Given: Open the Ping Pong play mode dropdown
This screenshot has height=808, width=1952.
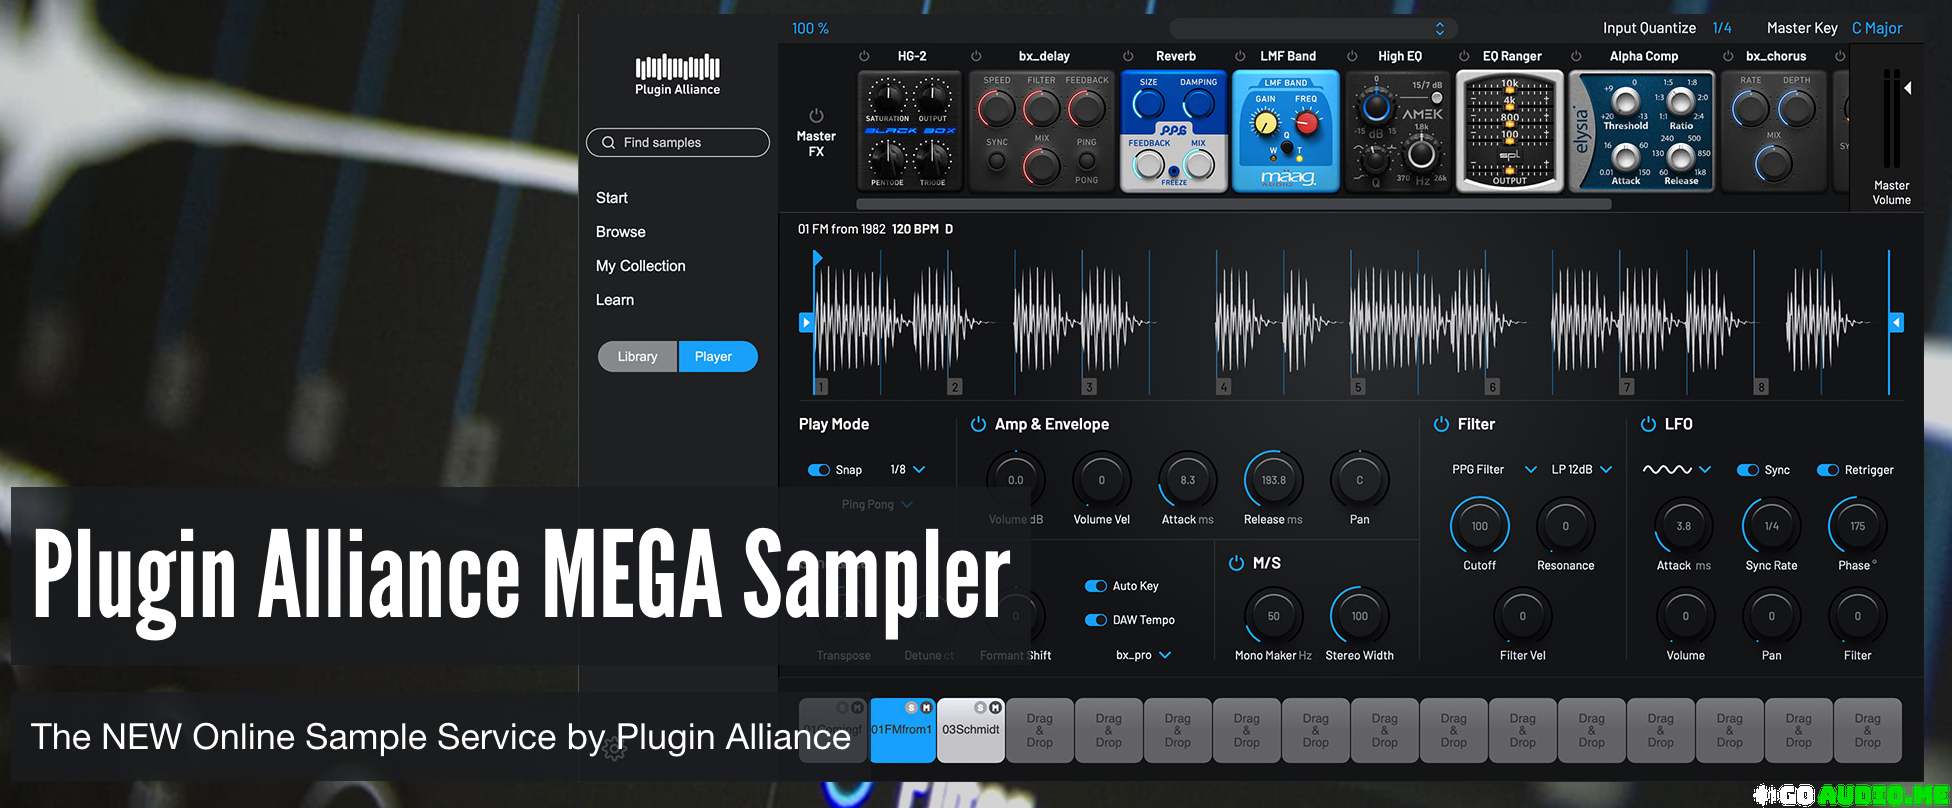Looking at the screenshot, I should coord(877,505).
